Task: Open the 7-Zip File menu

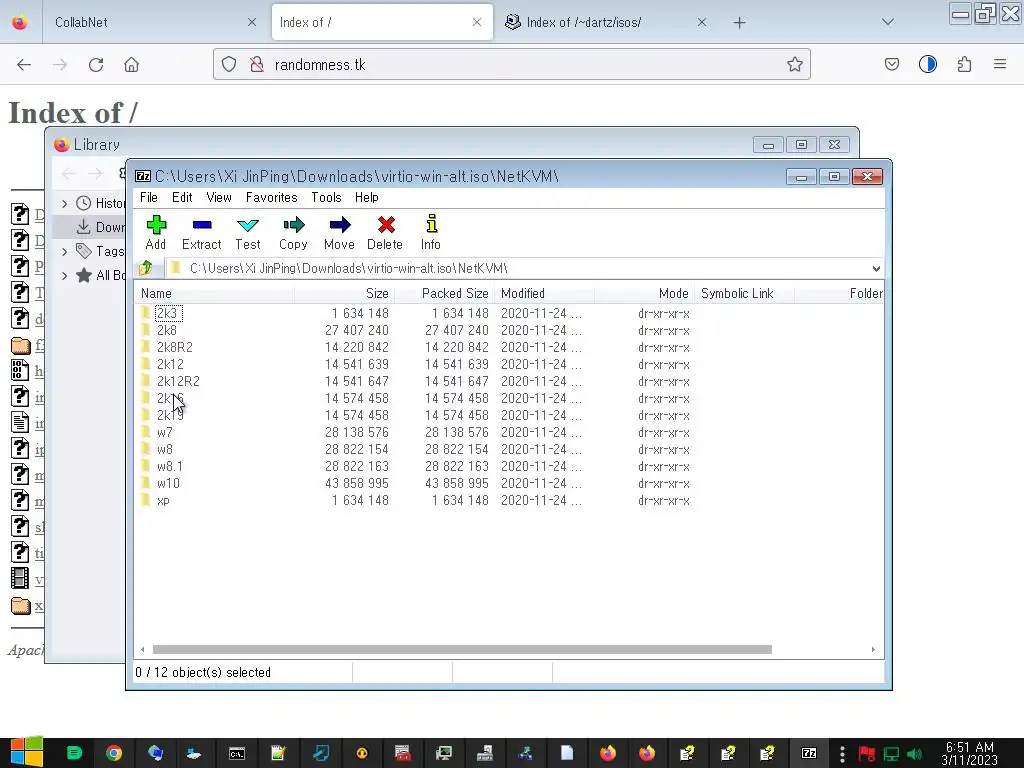Action: pos(149,197)
